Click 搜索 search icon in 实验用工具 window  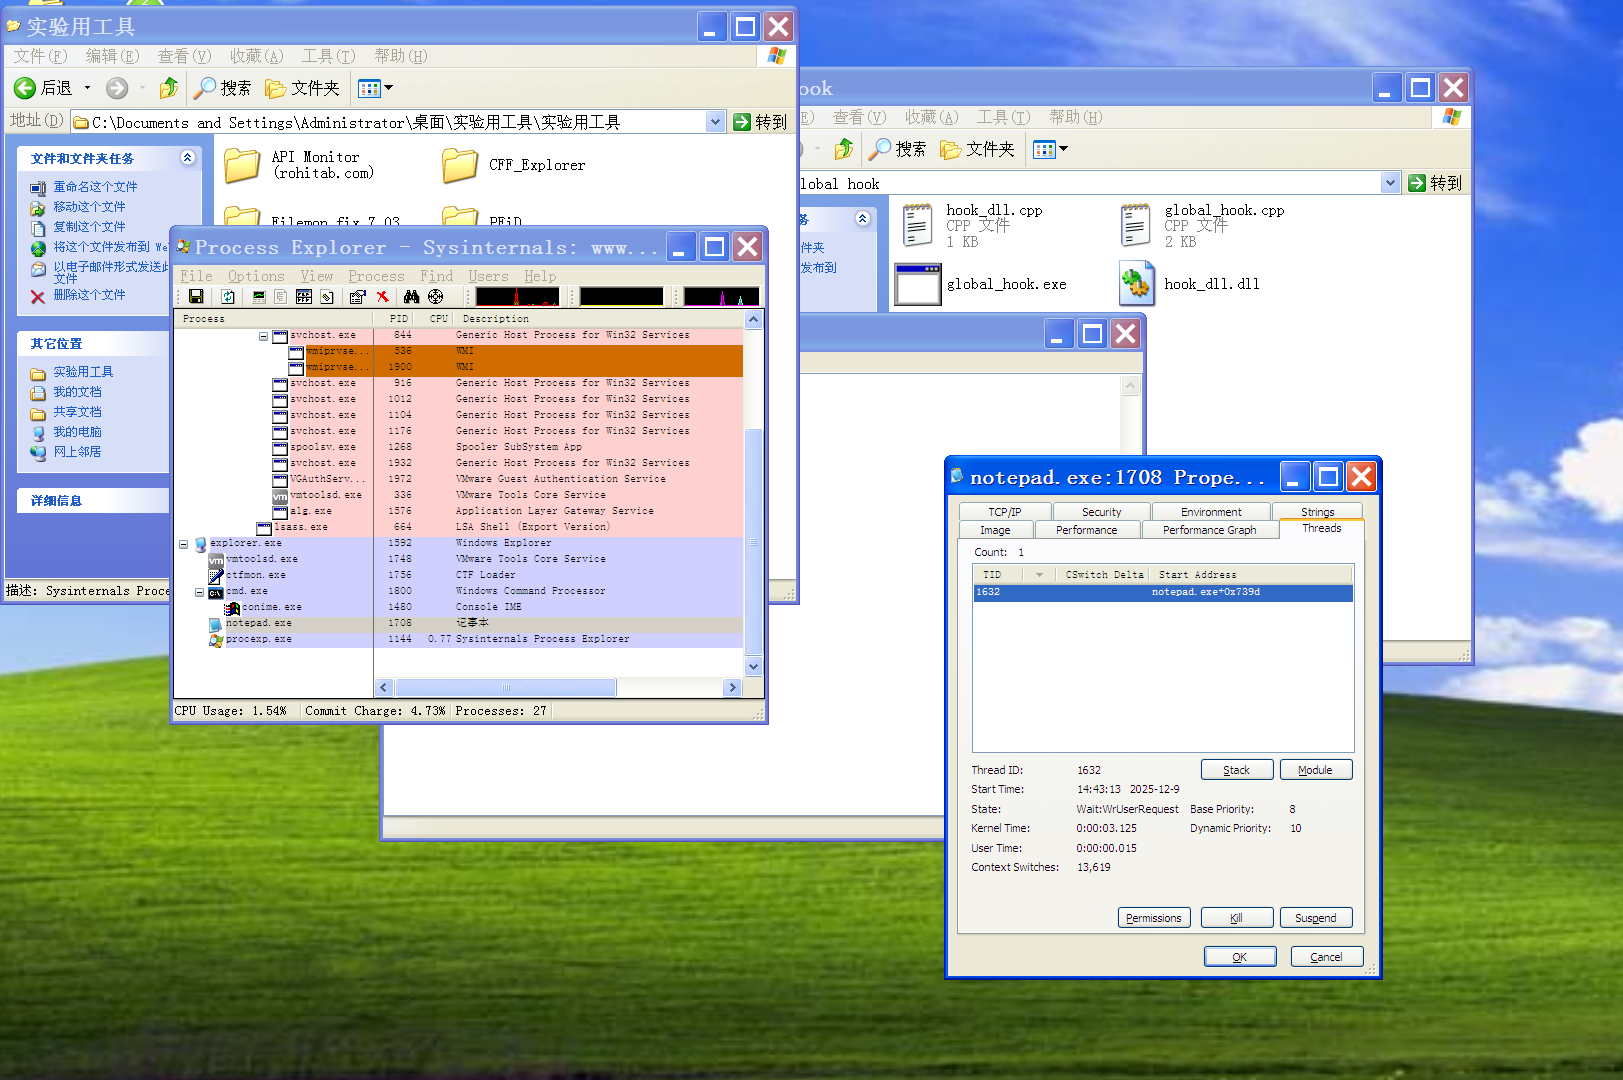click(205, 88)
